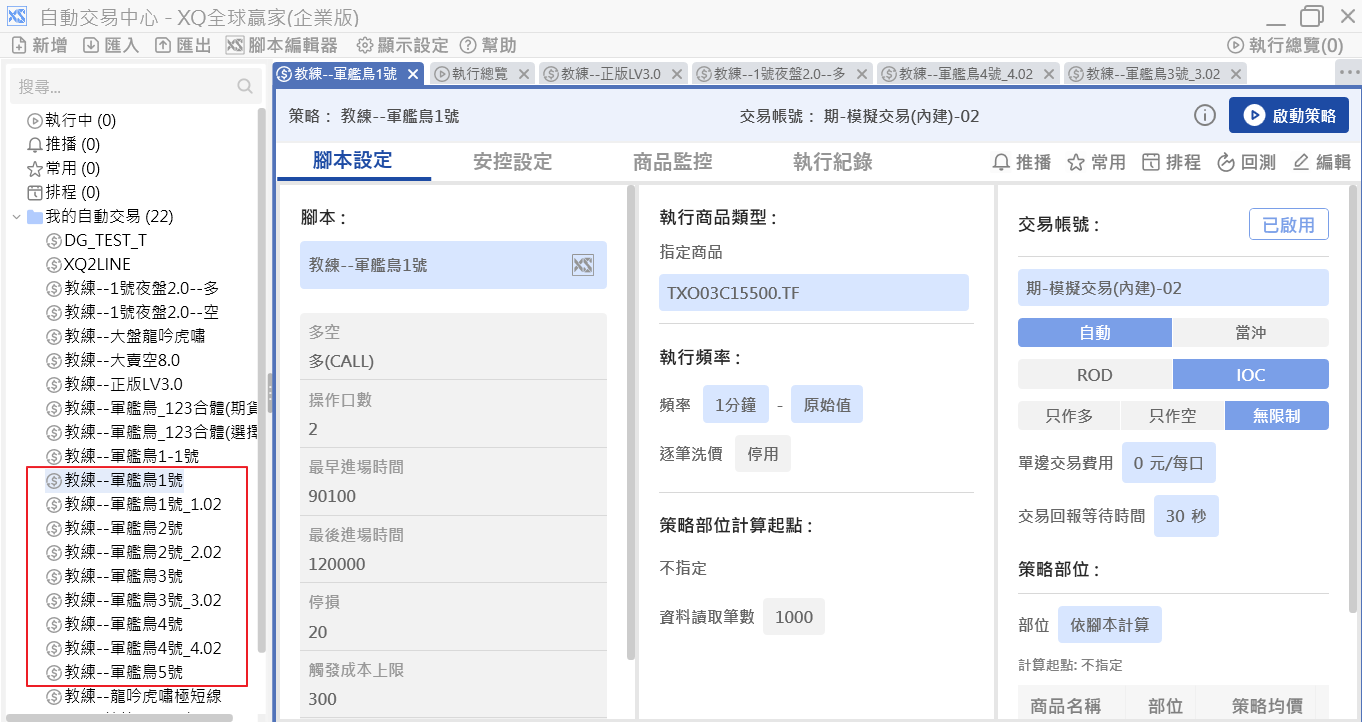This screenshot has width=1362, height=722.
Task: Open the 幫助 help menu
Action: coord(488,45)
